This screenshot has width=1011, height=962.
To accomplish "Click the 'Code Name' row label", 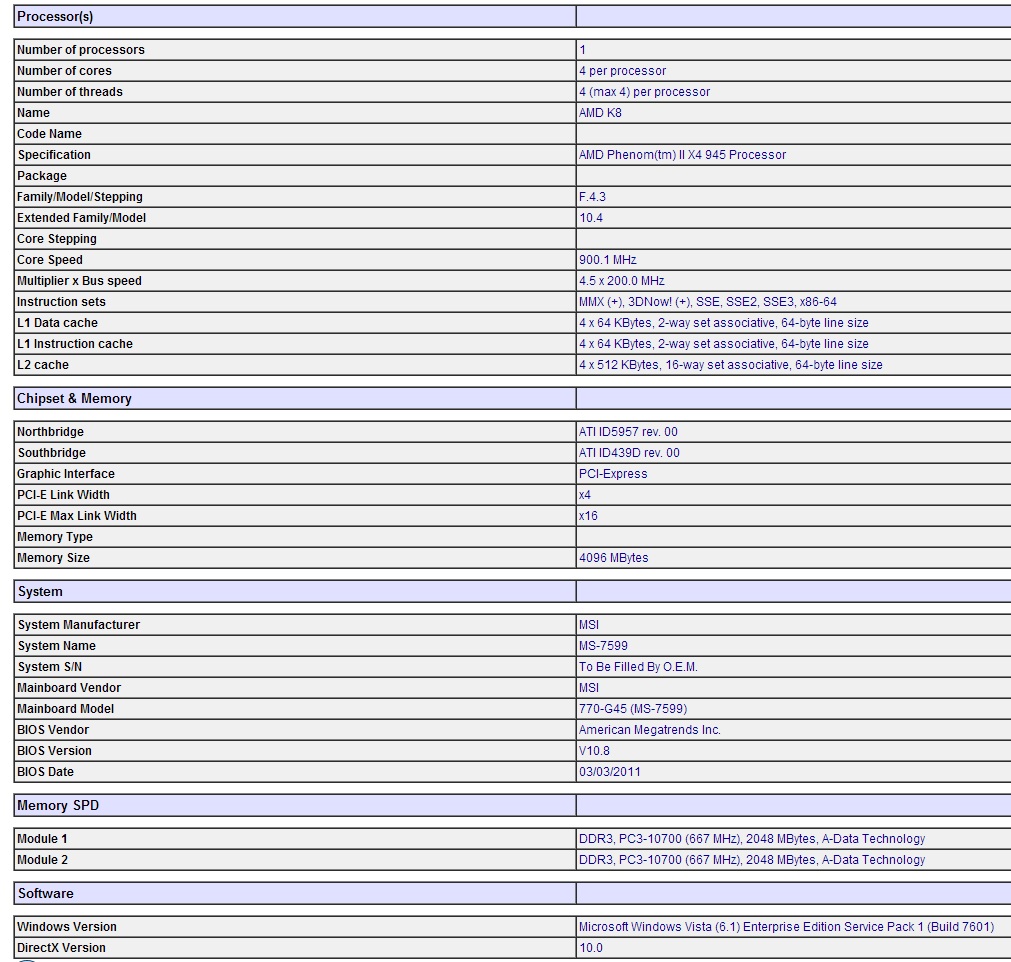I will point(49,133).
